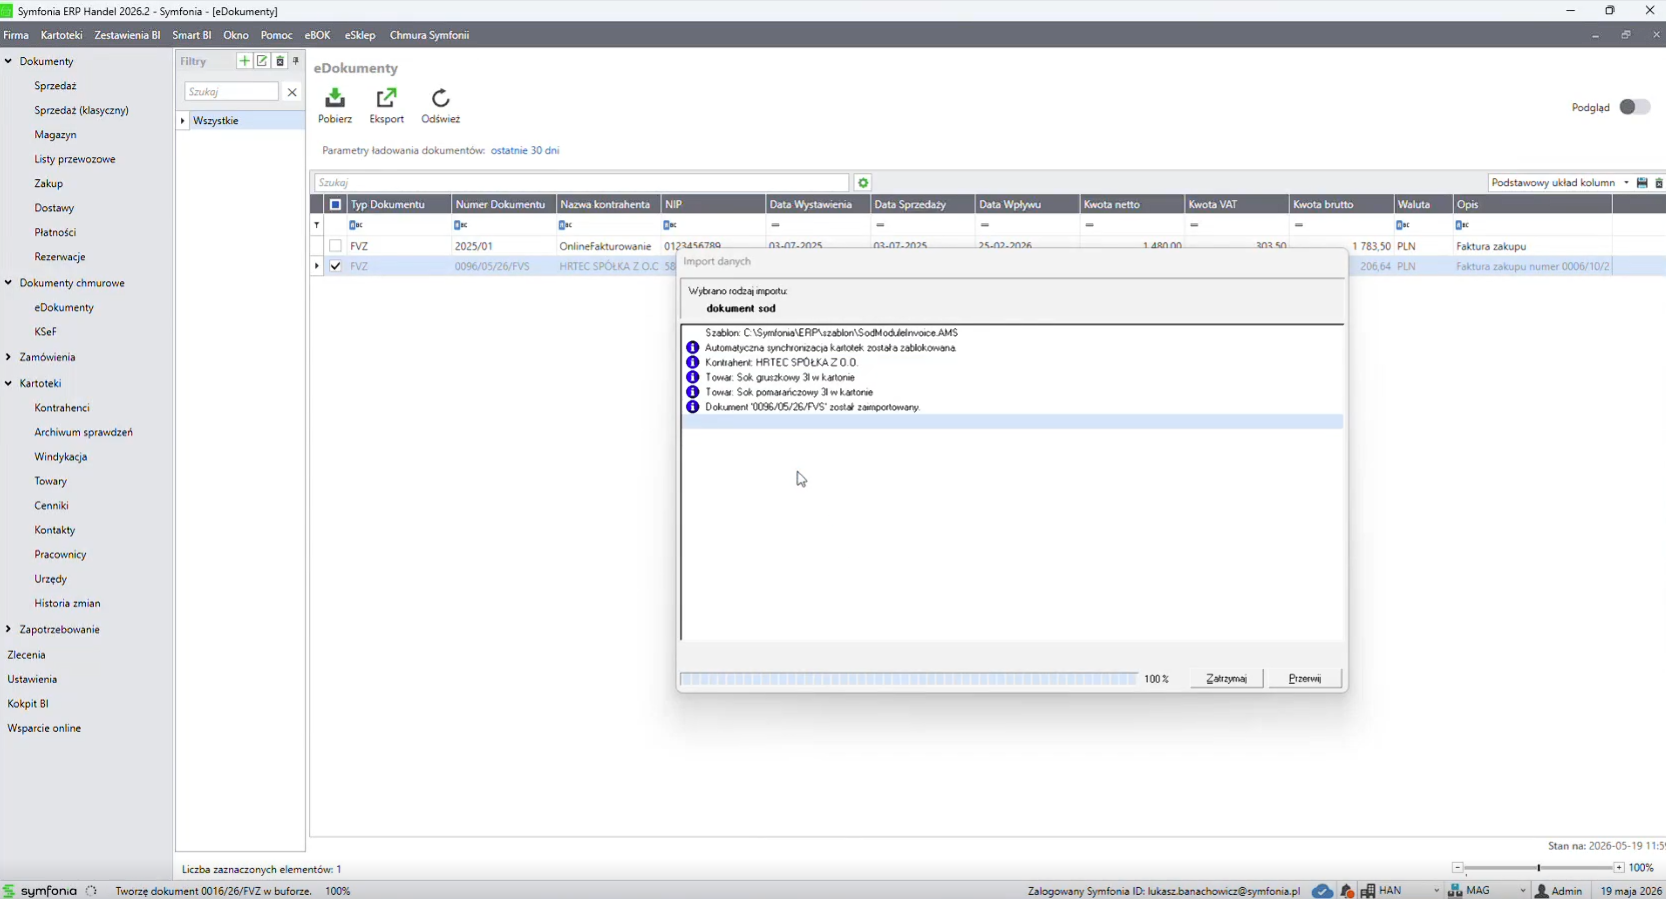Expand the Wszystkie filter node
Screen dimensions: 1666x899
(183, 121)
